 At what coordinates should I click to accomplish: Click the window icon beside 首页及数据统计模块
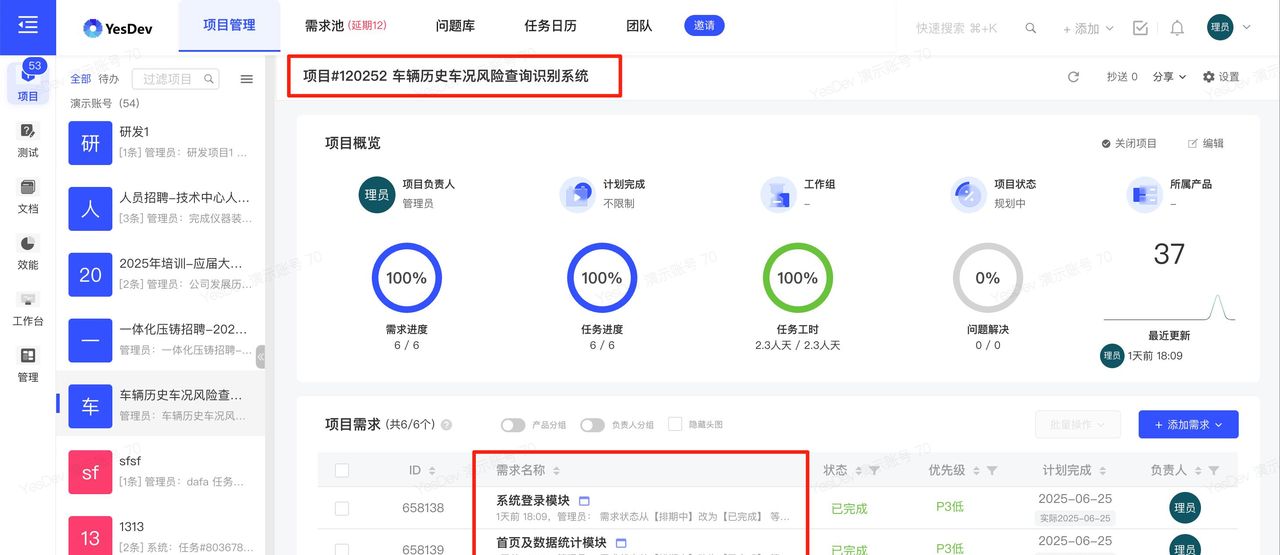pyautogui.click(x=621, y=543)
